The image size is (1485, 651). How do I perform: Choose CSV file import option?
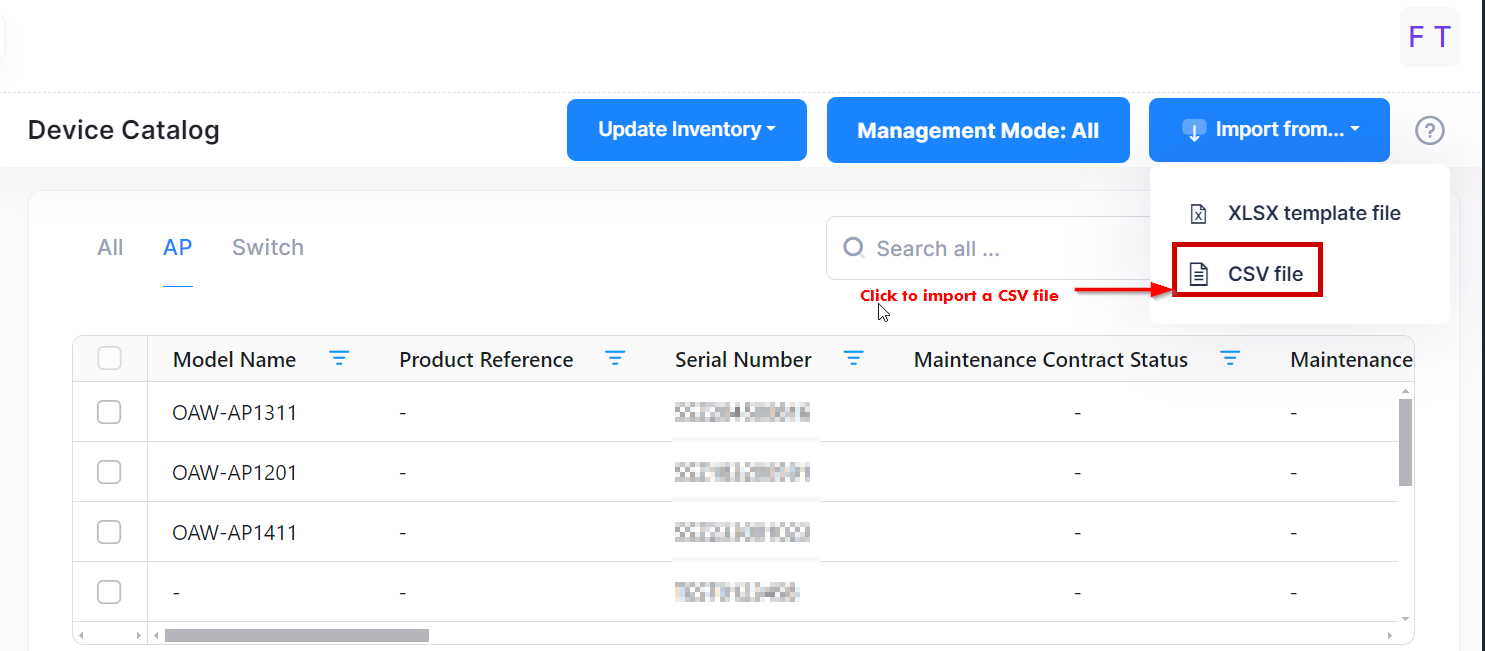coord(1264,274)
